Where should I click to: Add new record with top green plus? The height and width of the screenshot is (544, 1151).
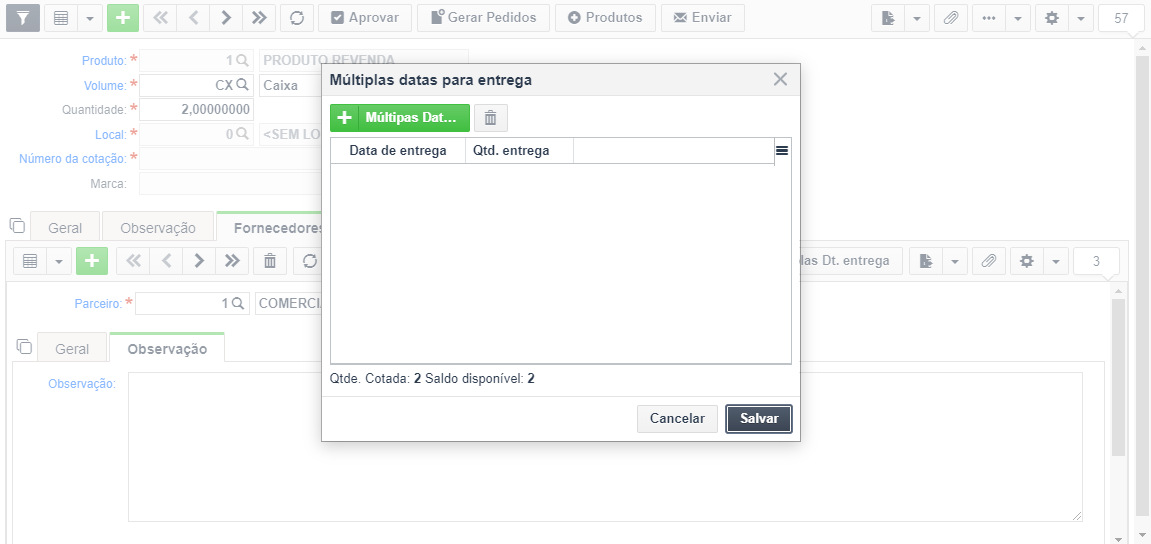pyautogui.click(x=123, y=18)
